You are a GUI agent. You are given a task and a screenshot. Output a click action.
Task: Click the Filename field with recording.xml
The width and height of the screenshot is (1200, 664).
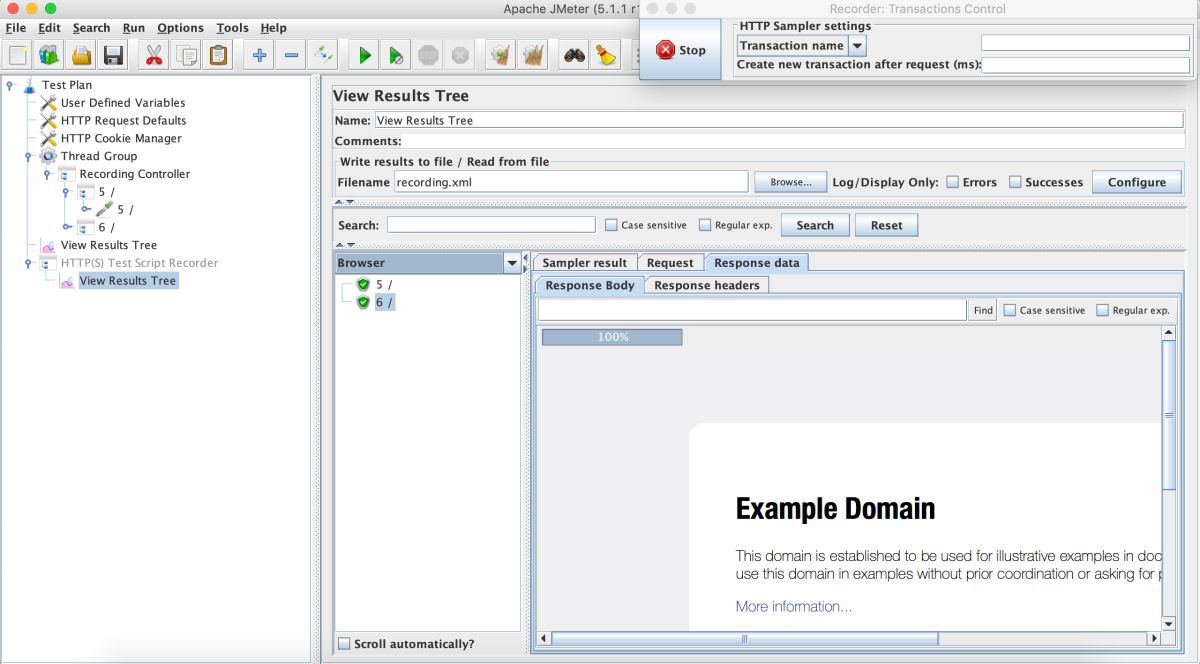tap(571, 182)
